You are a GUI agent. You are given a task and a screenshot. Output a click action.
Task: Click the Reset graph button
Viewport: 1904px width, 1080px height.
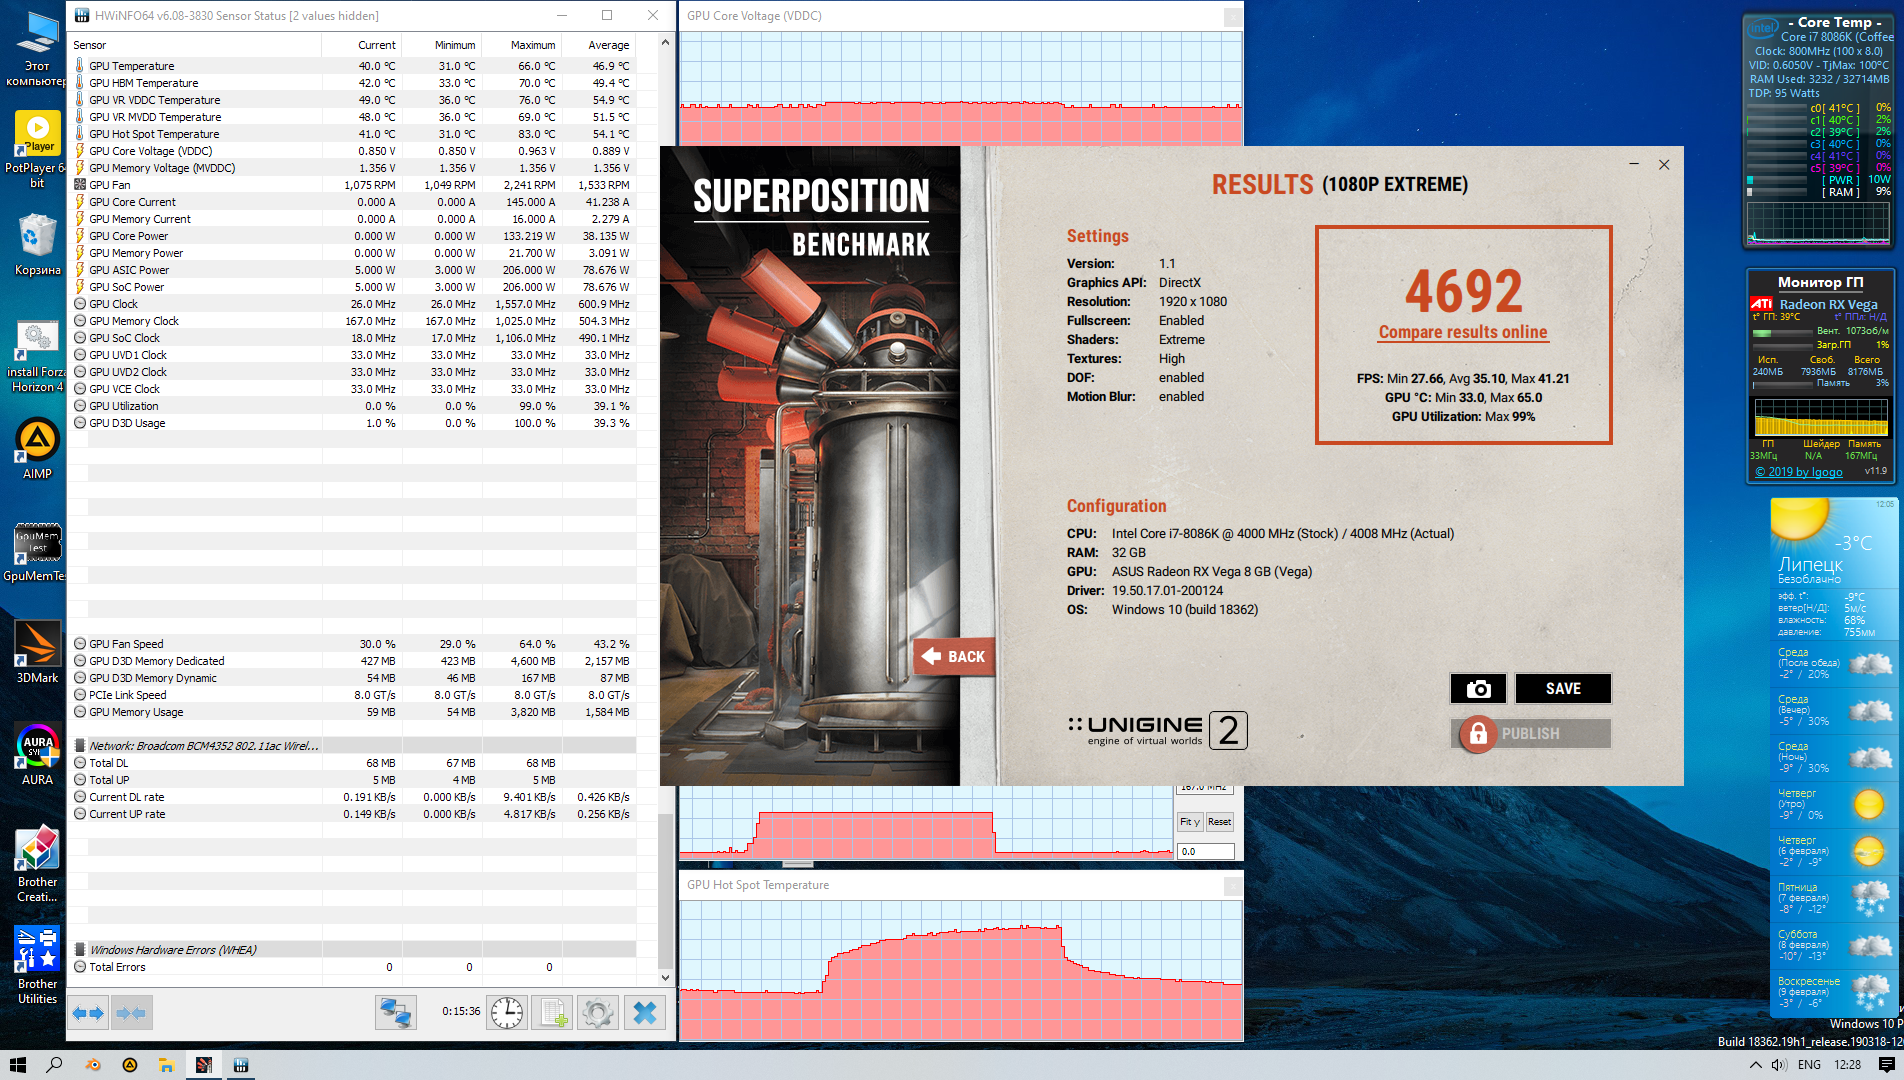(1219, 822)
